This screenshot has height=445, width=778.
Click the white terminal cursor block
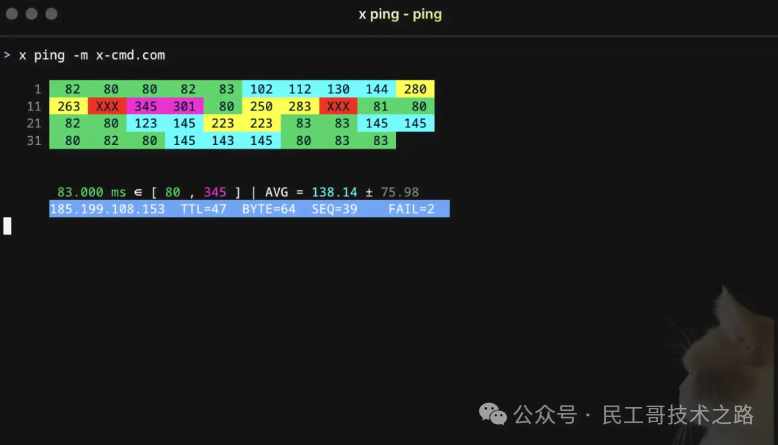click(7, 226)
